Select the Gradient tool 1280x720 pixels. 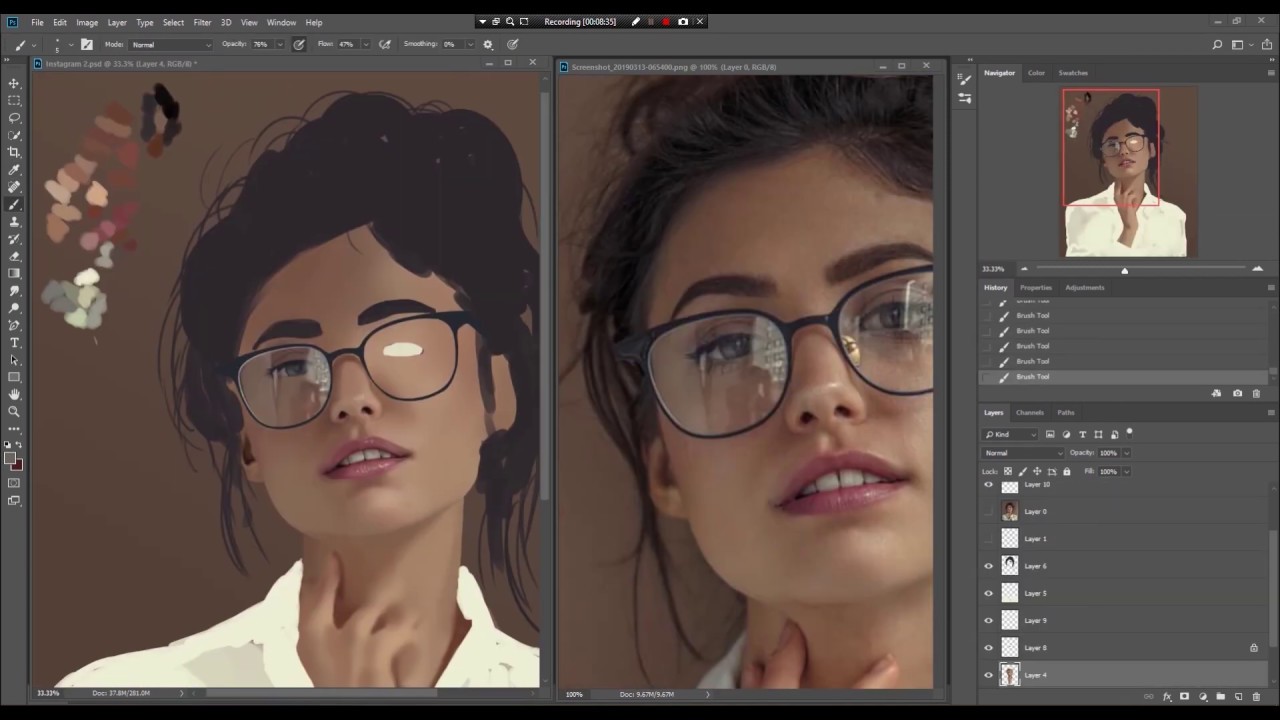coord(14,273)
